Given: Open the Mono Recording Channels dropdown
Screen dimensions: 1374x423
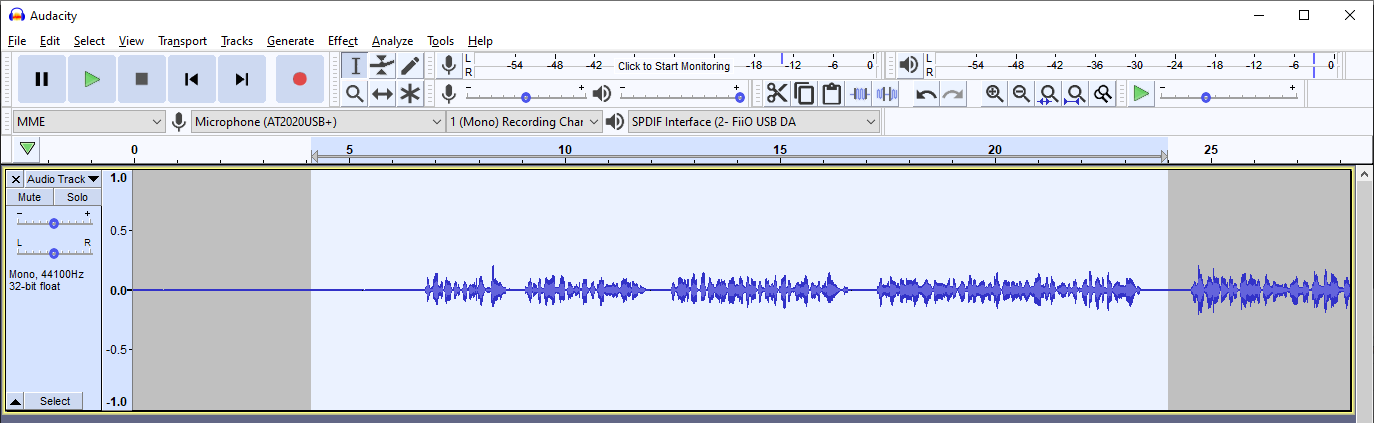Looking at the screenshot, I should [524, 122].
